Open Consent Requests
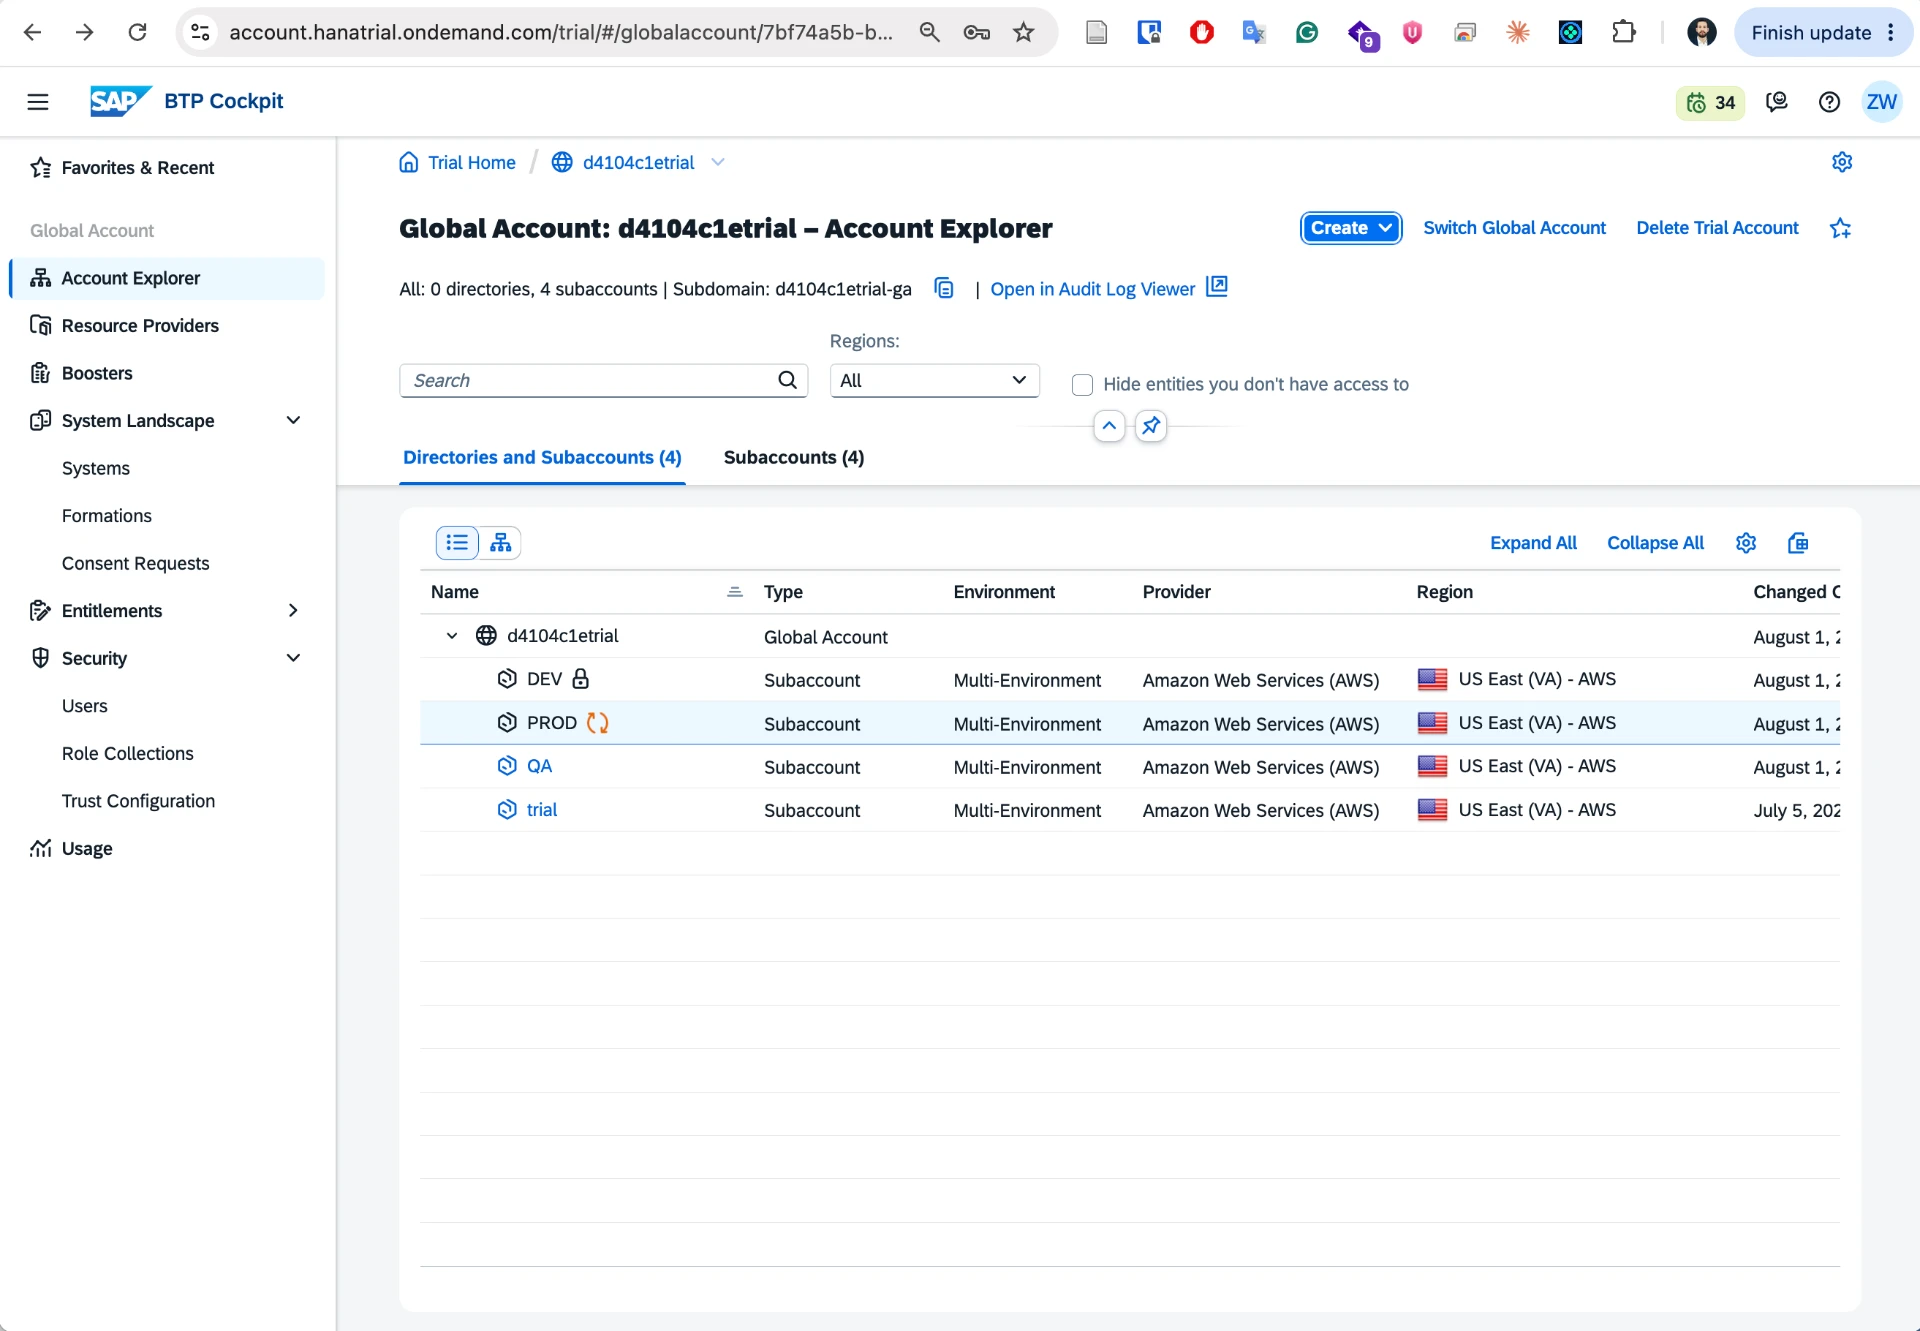The image size is (1920, 1331). coord(136,564)
